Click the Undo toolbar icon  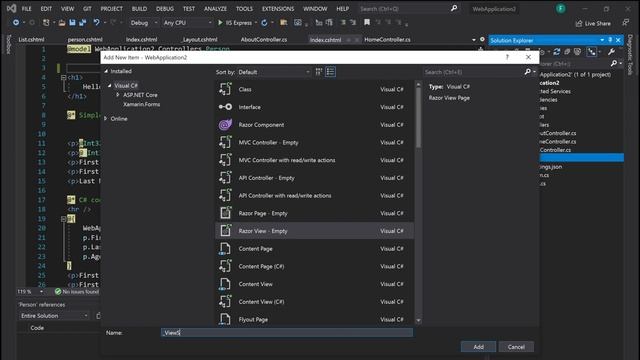tap(96, 23)
